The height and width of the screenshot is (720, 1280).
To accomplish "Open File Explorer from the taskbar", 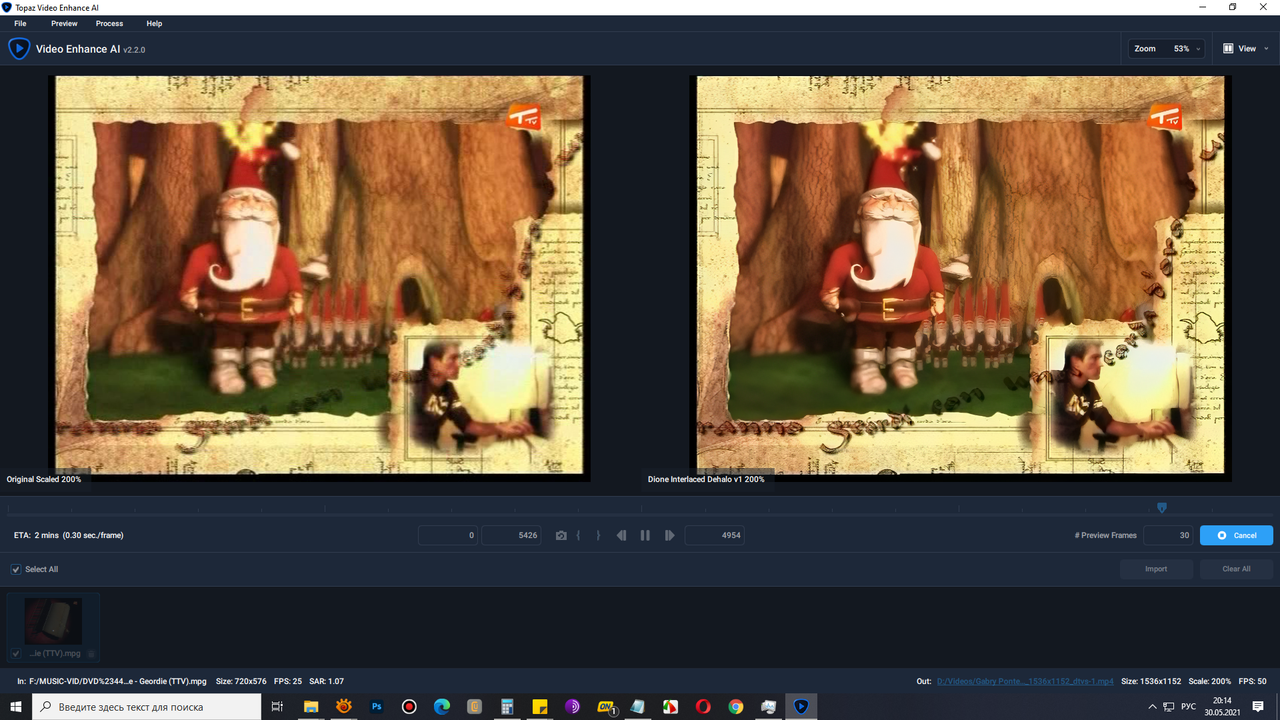I will [310, 706].
